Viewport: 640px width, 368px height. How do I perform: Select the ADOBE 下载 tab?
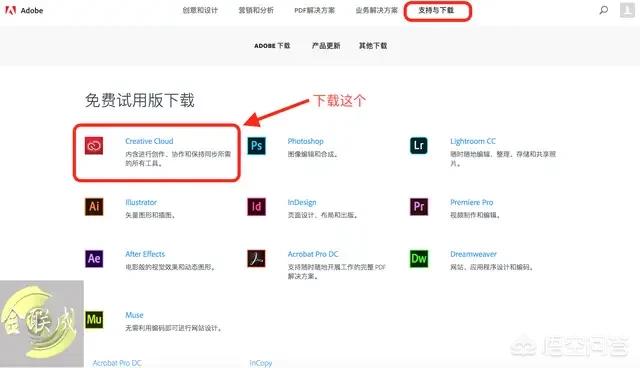(x=272, y=46)
